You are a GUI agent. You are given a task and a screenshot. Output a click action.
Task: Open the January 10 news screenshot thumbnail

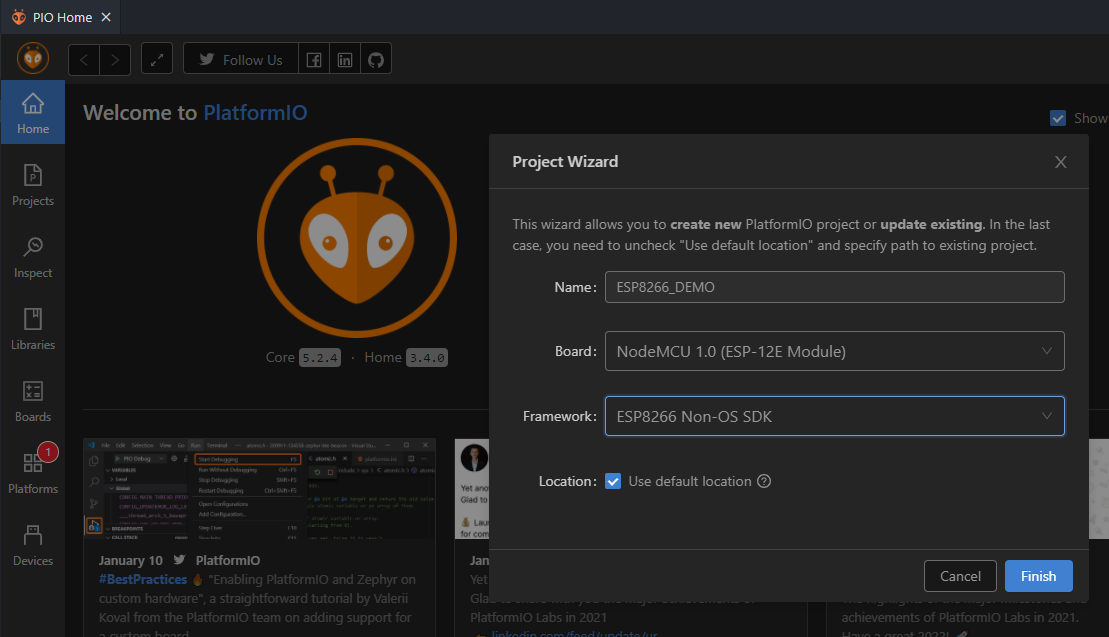(x=260, y=489)
